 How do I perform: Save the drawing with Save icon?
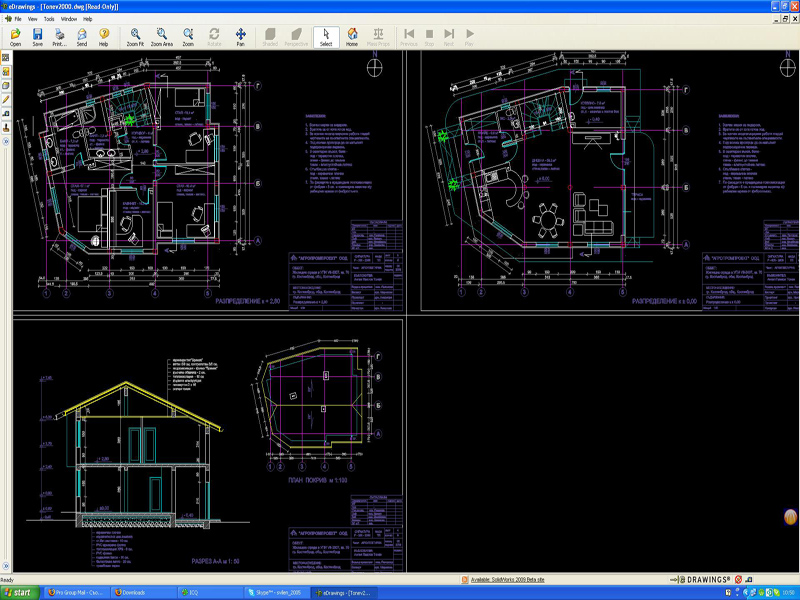(37, 38)
